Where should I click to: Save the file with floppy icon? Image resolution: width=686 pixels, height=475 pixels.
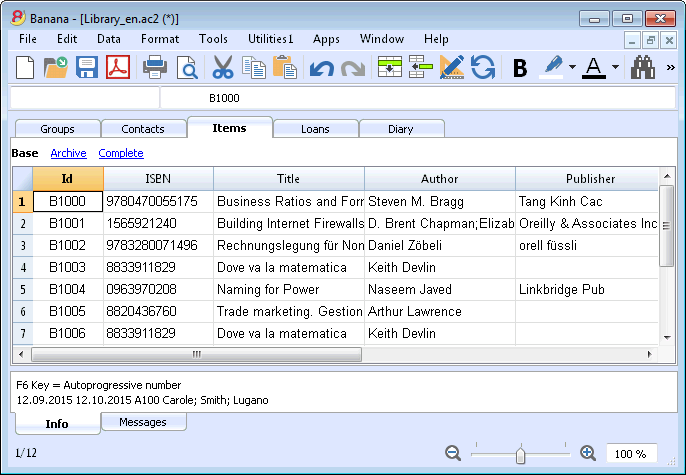87,67
